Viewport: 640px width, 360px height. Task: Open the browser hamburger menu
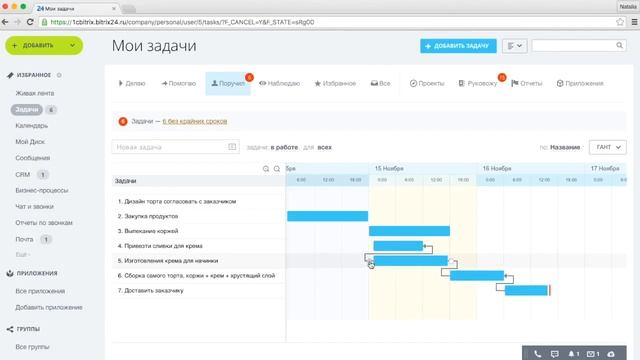pos(634,22)
